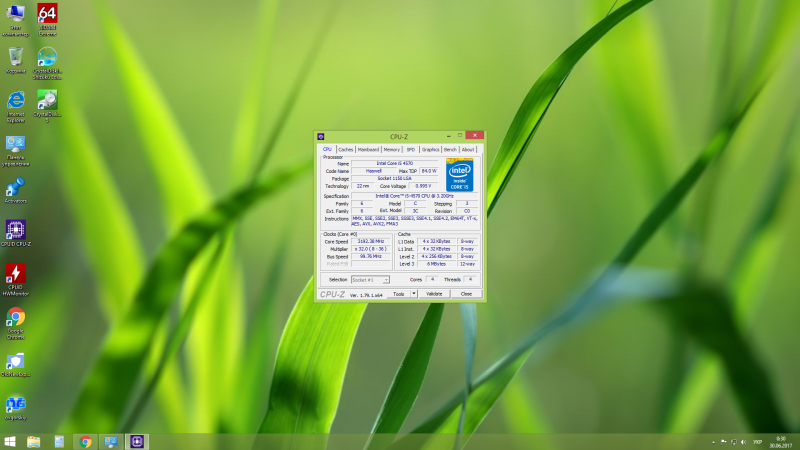Click the Validate button

(x=434, y=294)
